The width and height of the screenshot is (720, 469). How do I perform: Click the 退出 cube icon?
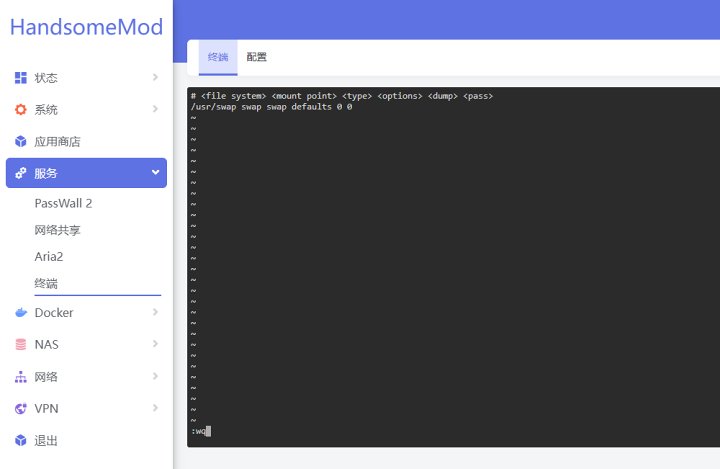tap(21, 440)
